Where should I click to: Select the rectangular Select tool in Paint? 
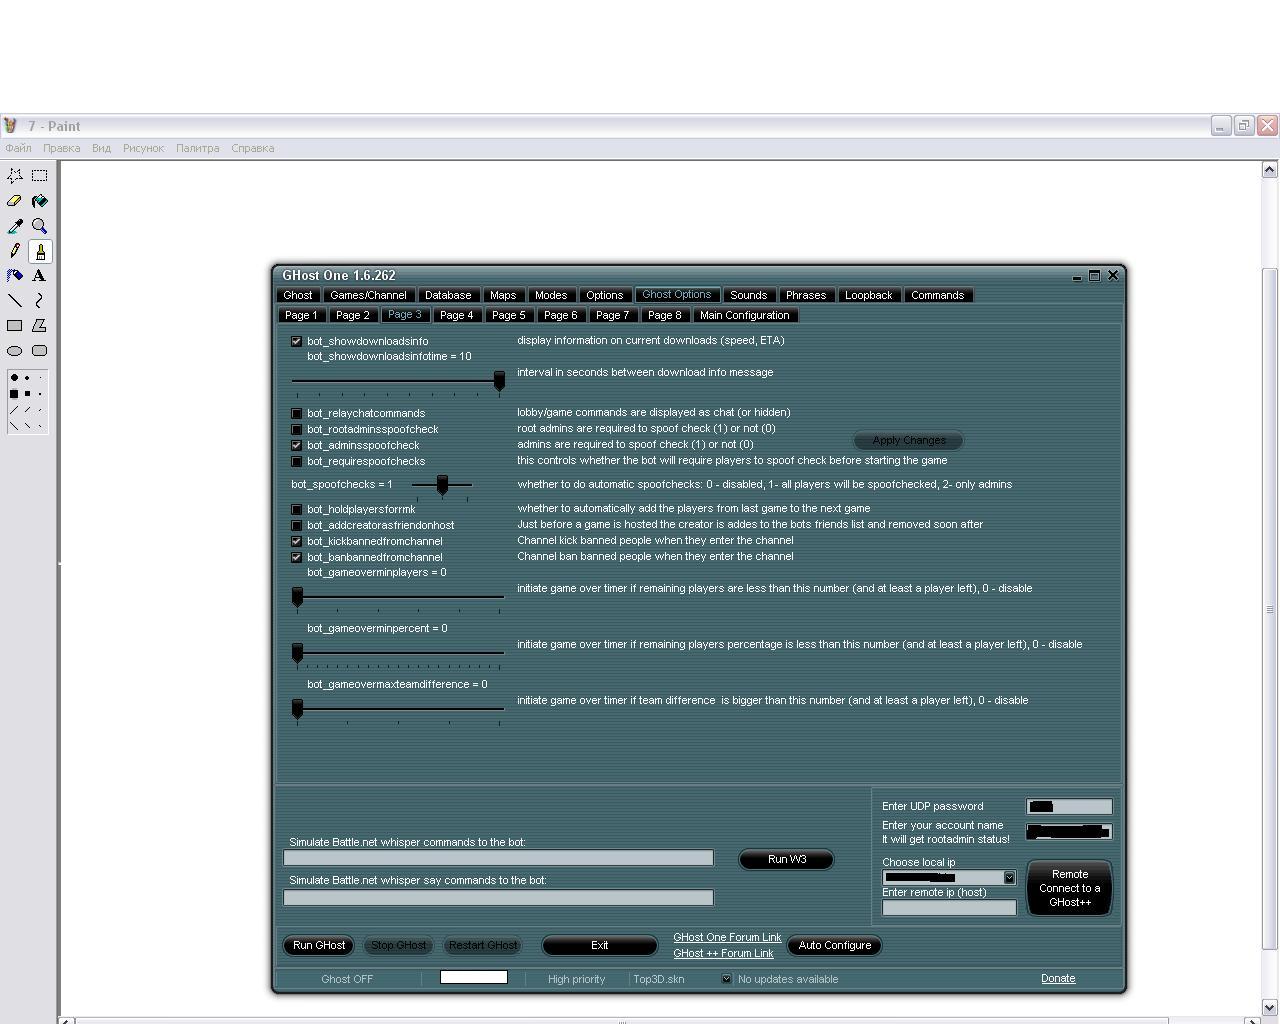[40, 175]
